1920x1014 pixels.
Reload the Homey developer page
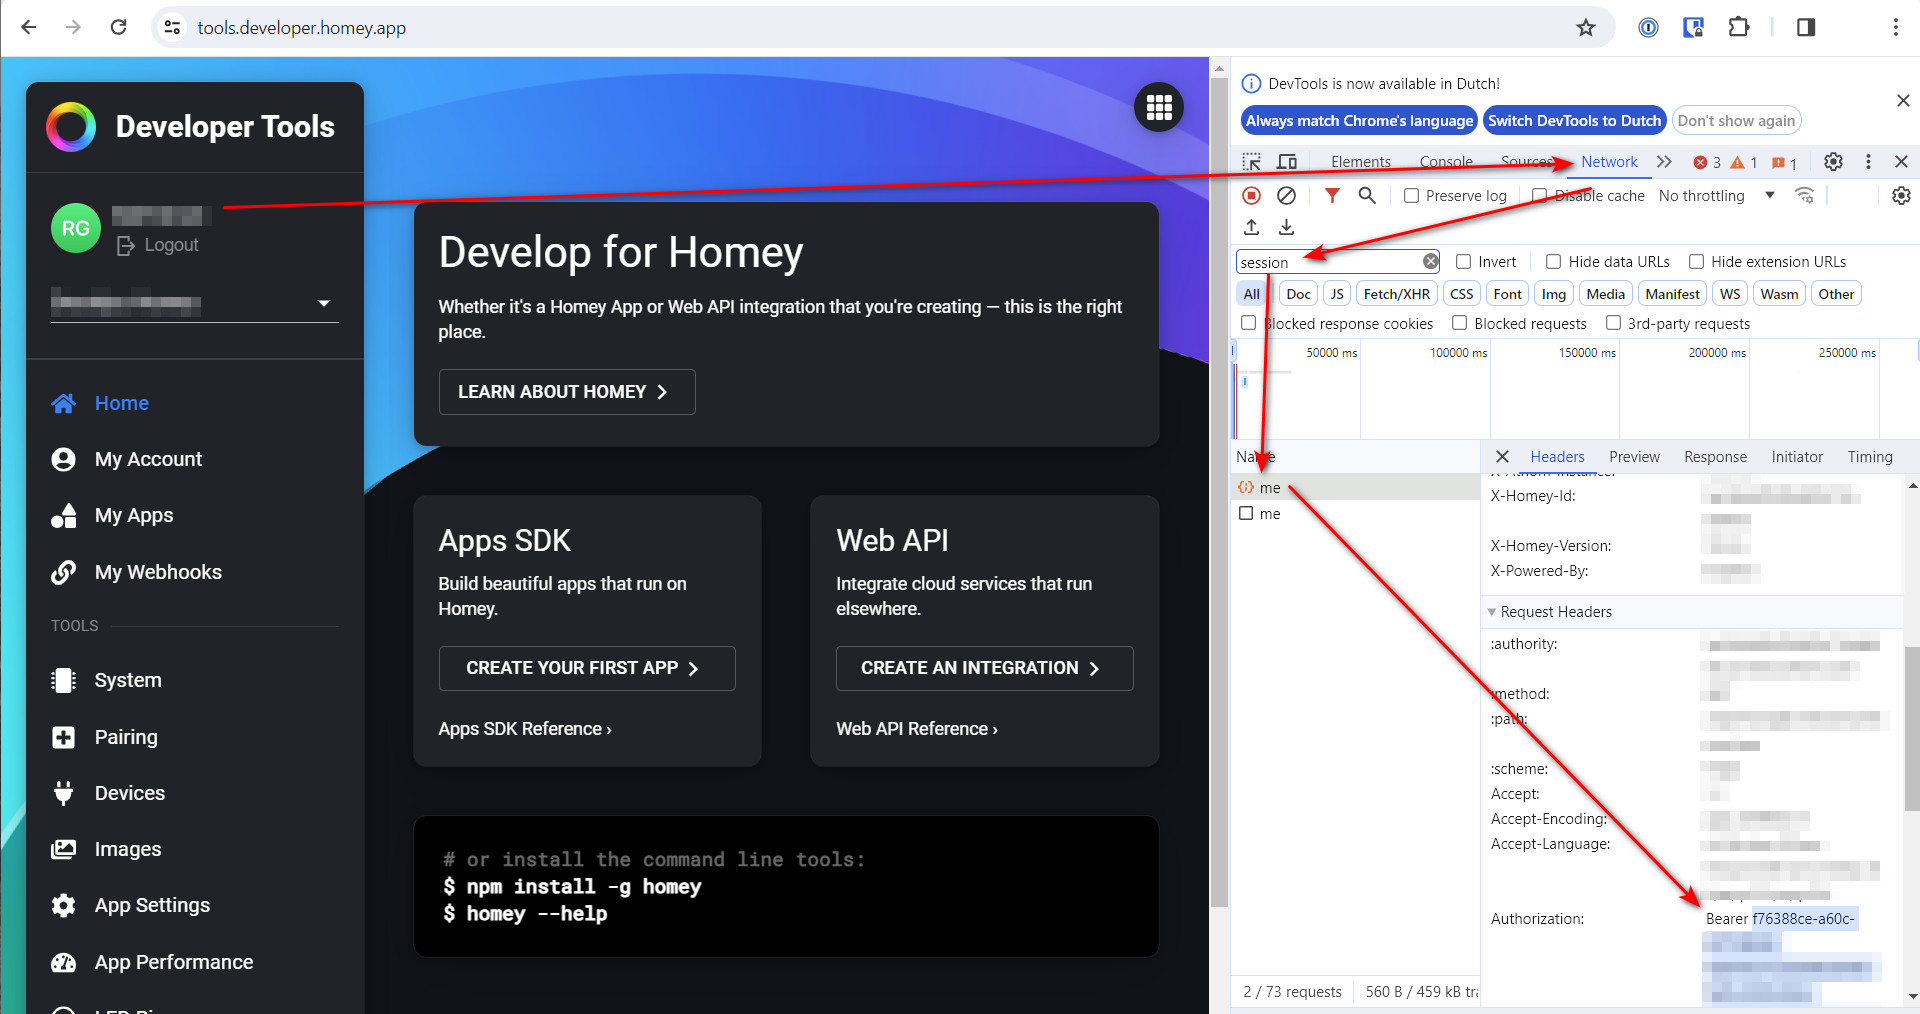(x=118, y=28)
